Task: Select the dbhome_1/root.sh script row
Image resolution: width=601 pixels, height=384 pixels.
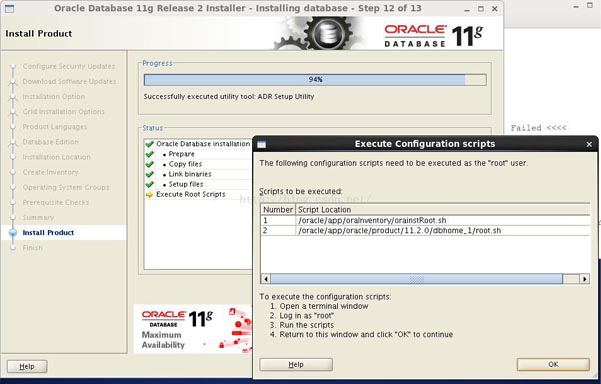Action: pos(425,230)
